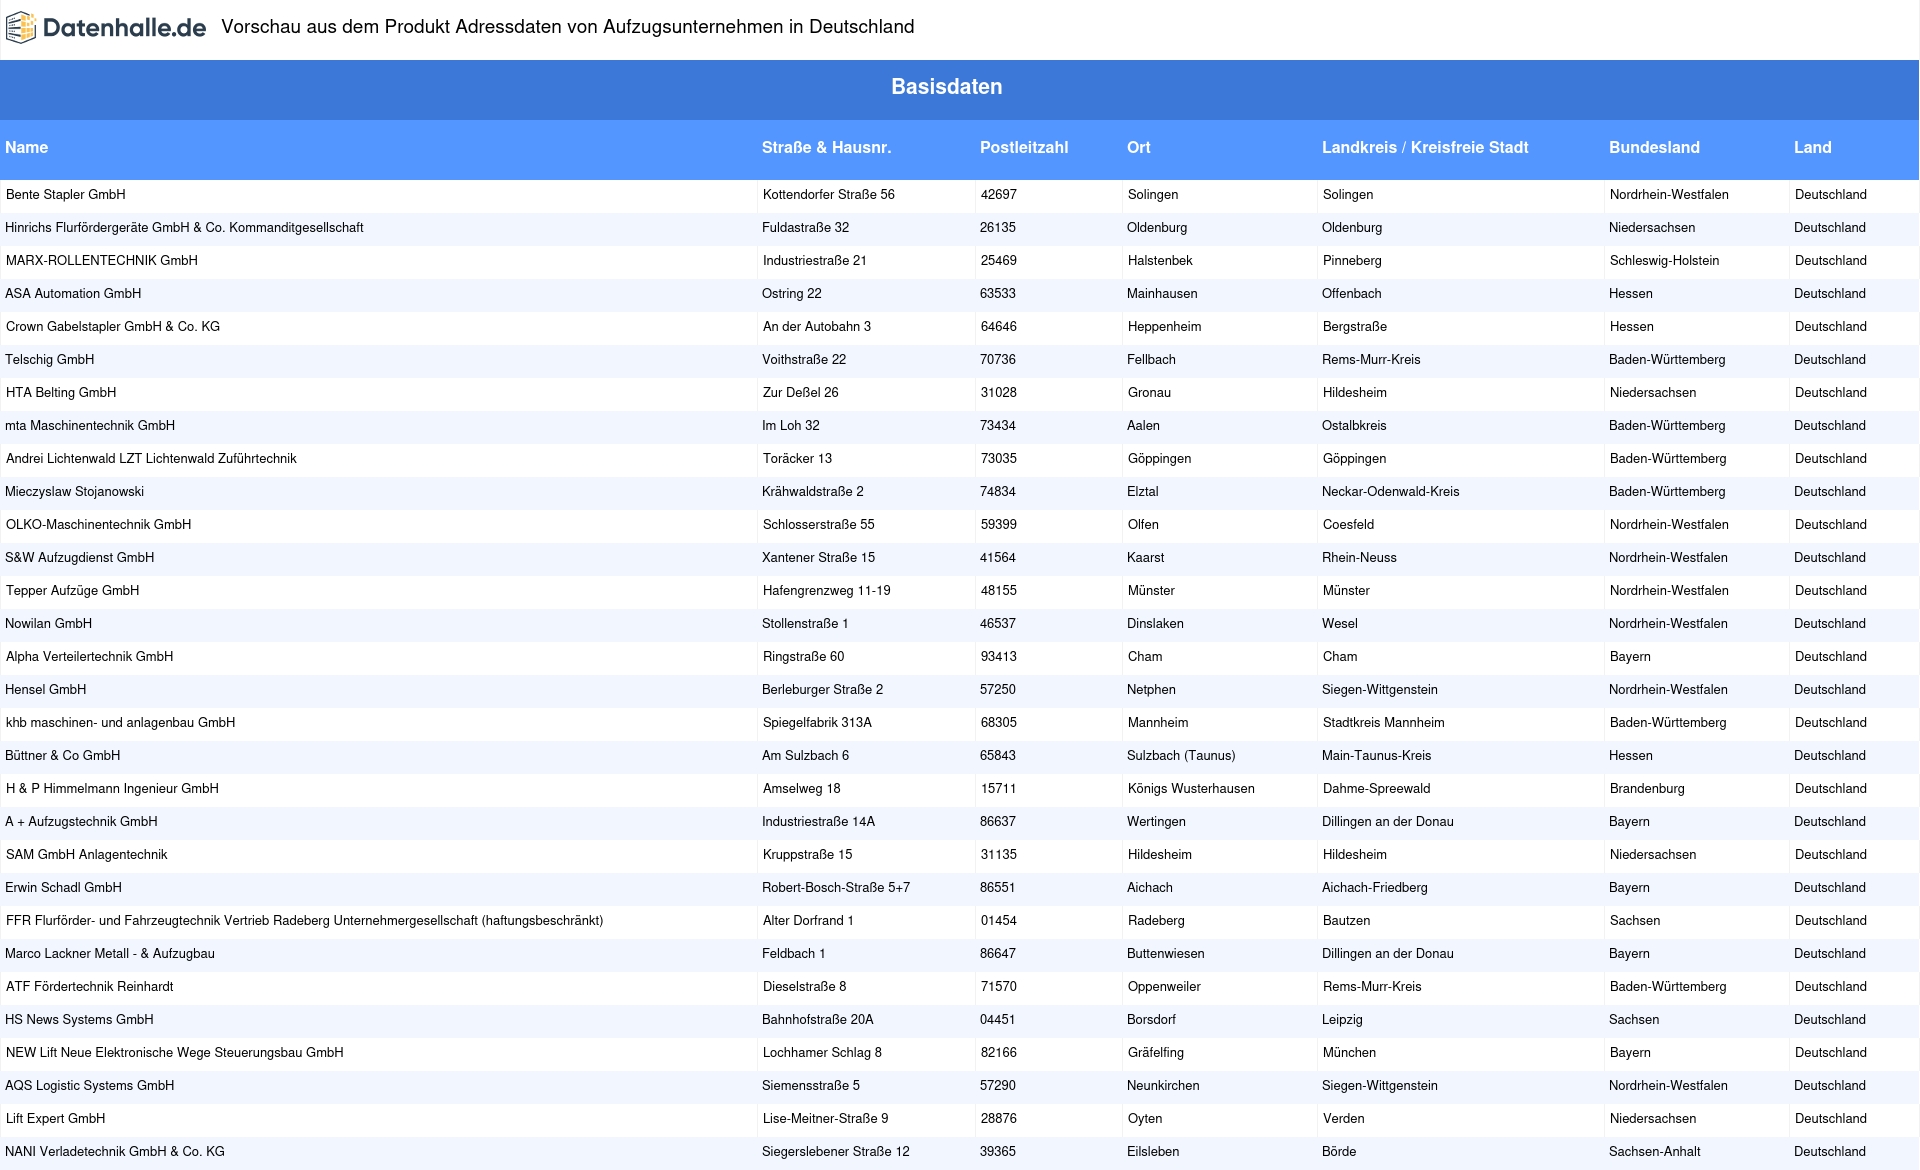
Task: Click postal code 42697
Action: click(999, 195)
